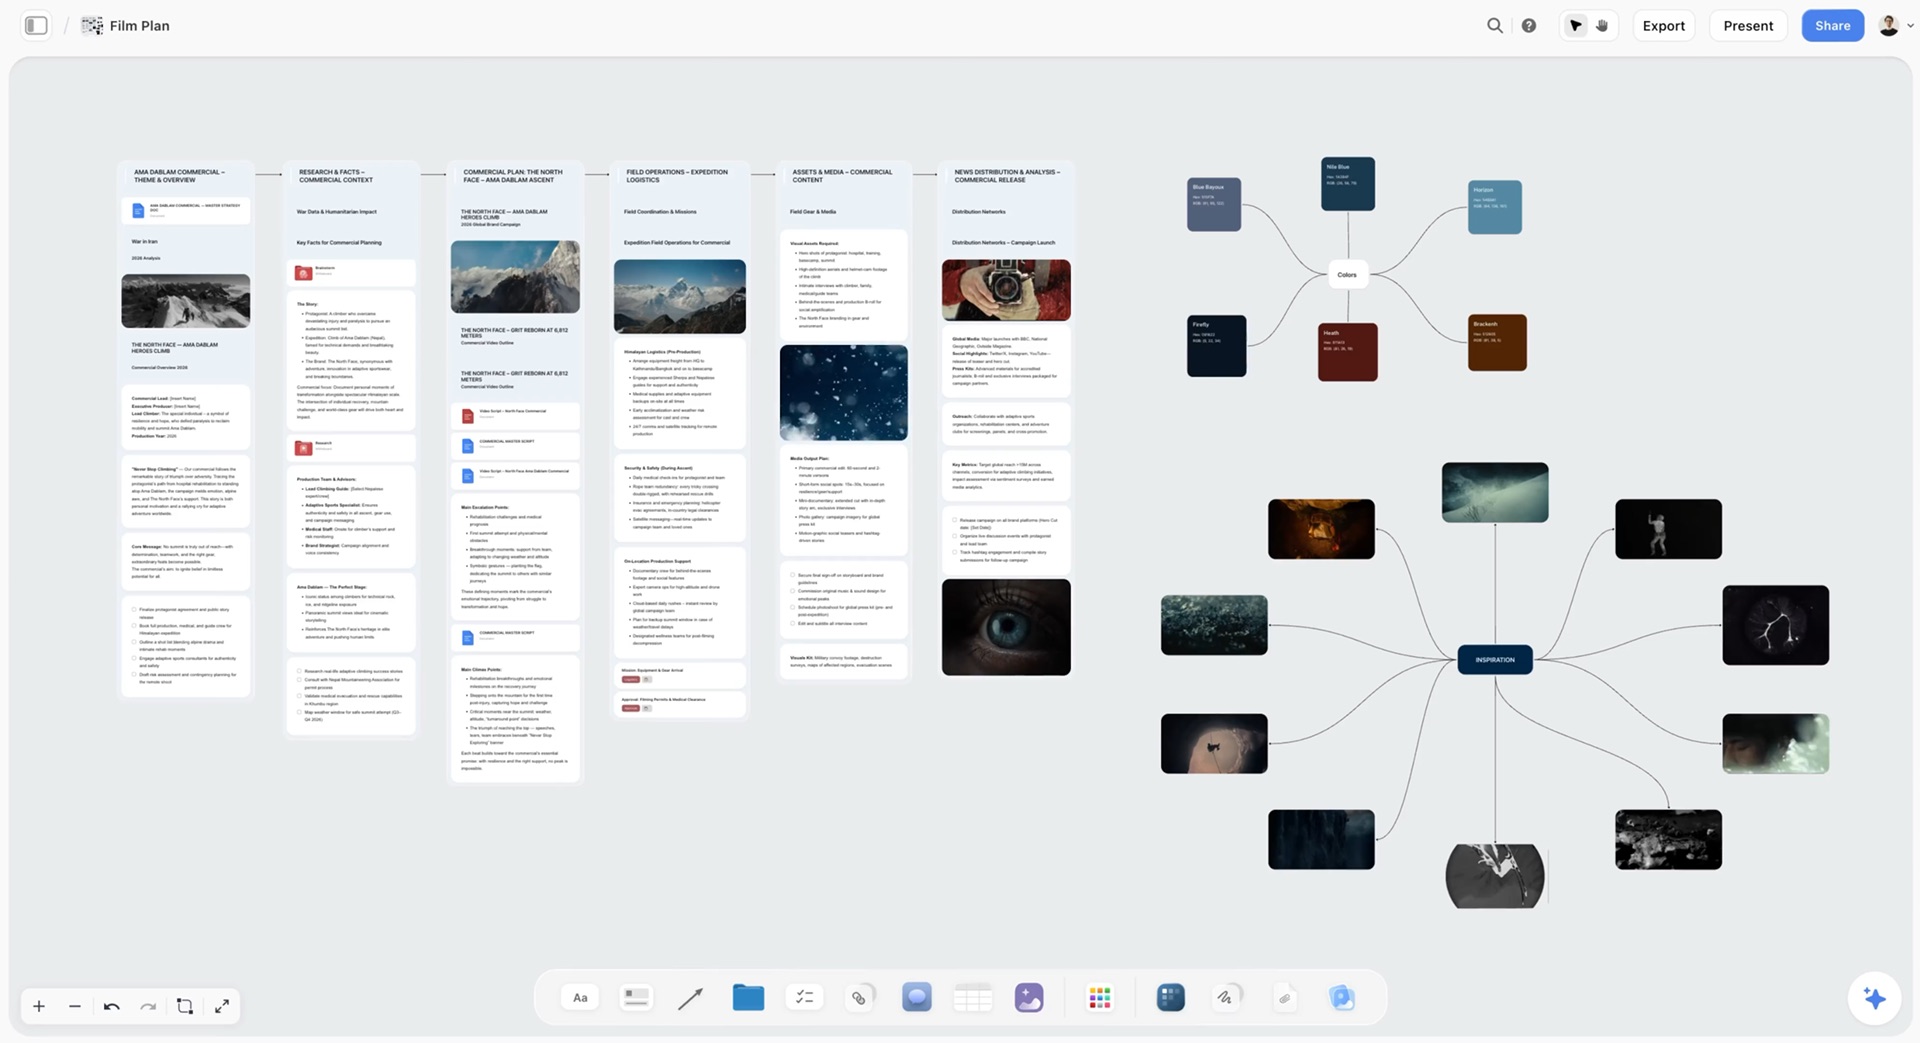The height and width of the screenshot is (1043, 1920).
Task: Select the Firefly dark navy color card
Action: [1217, 346]
